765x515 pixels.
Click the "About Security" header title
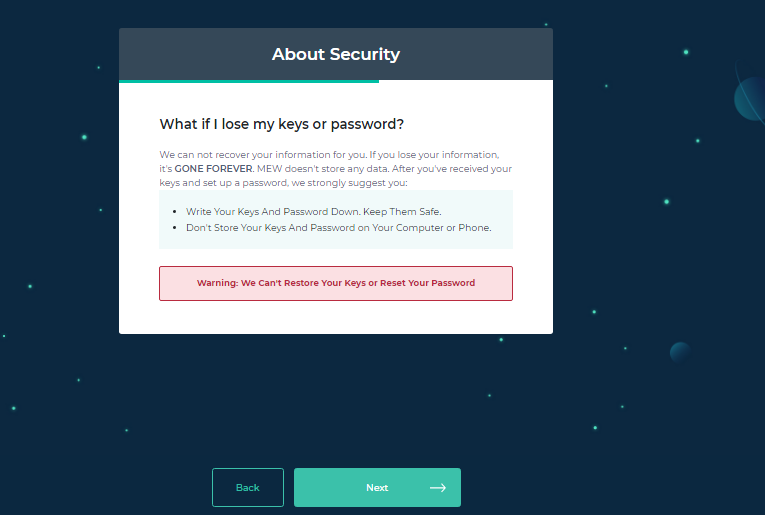(336, 54)
